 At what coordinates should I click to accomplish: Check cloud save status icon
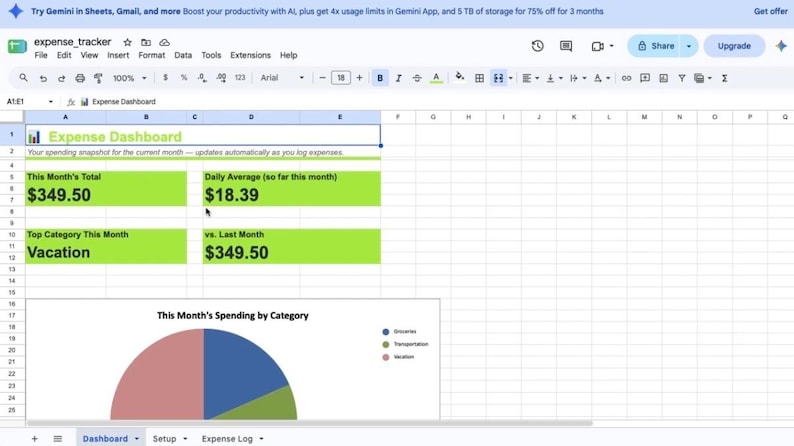pos(165,43)
